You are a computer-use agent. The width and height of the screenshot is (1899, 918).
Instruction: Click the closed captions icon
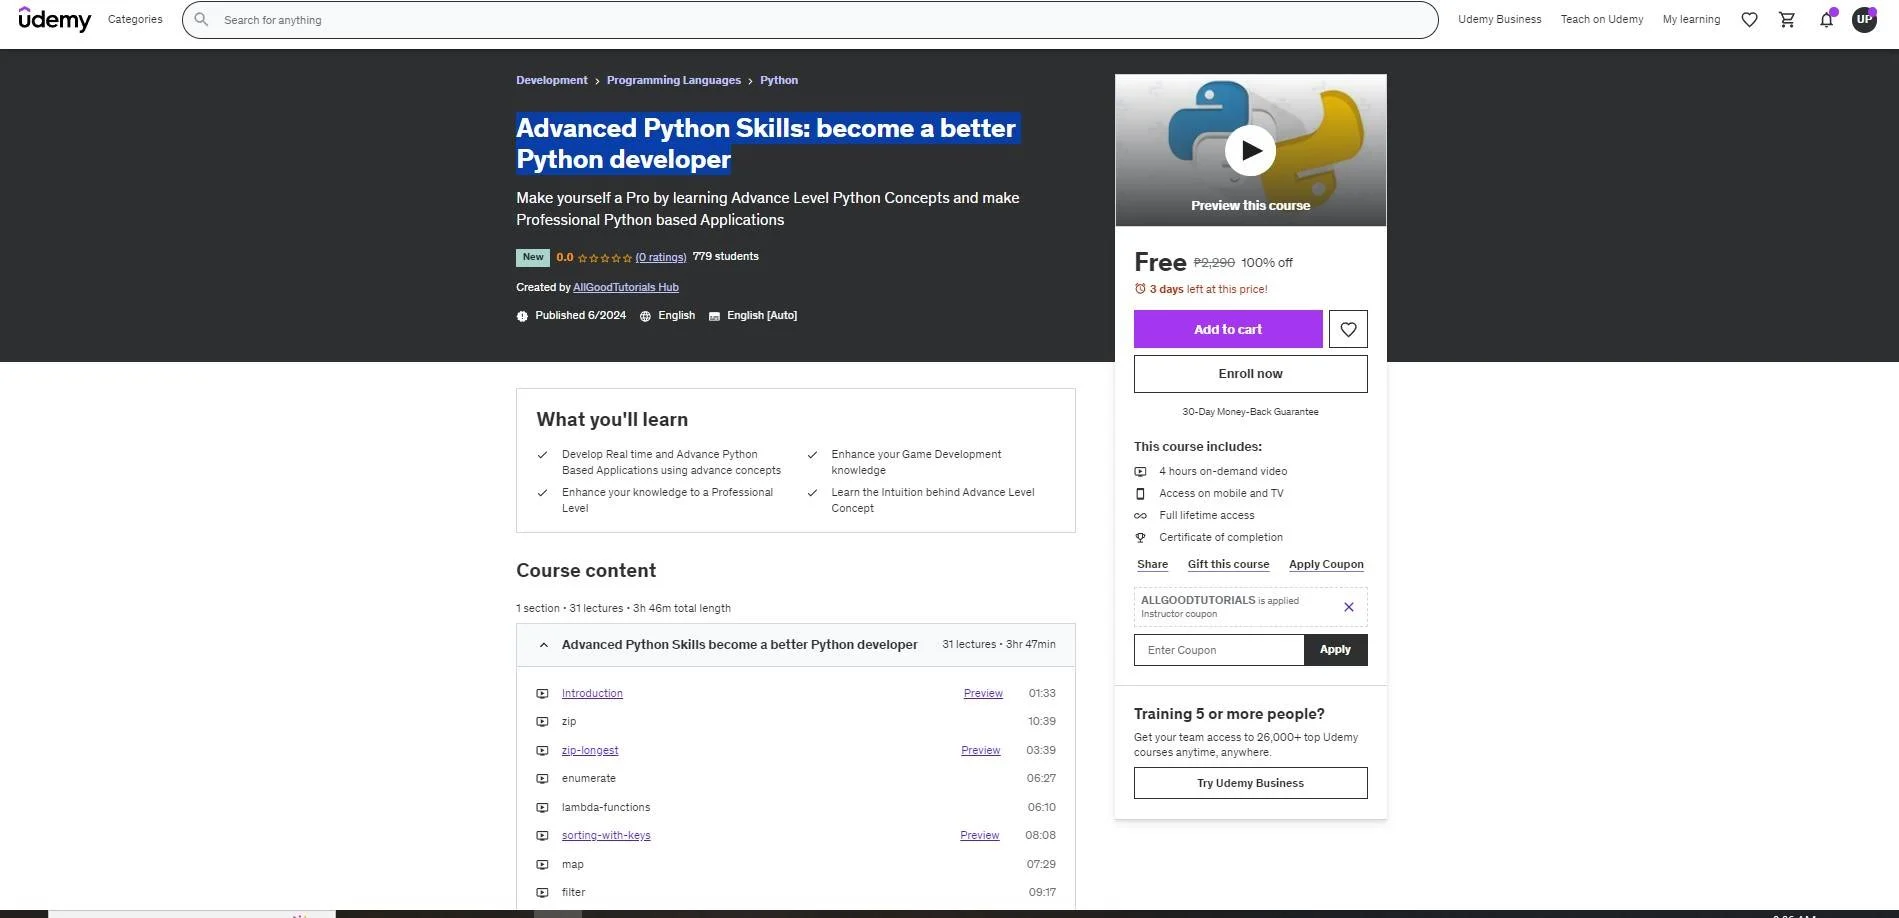[x=714, y=316]
